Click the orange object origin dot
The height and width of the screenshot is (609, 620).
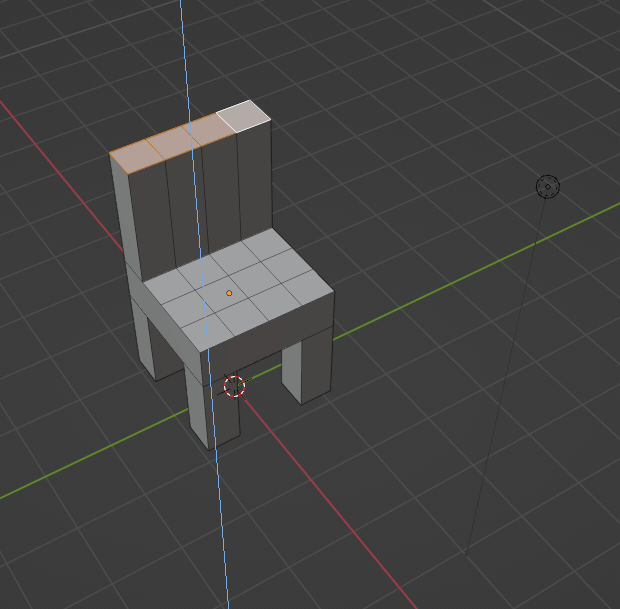[x=229, y=293]
